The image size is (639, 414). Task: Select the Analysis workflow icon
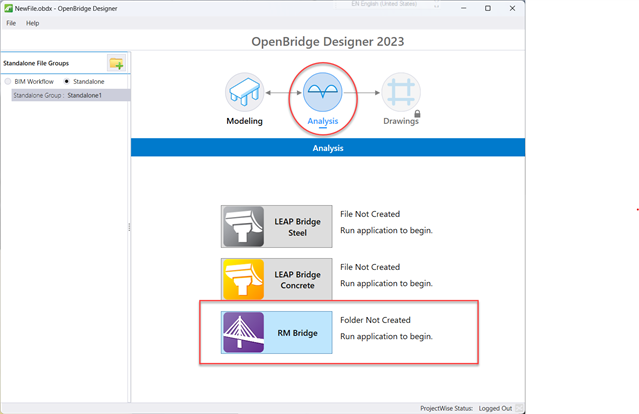(322, 92)
